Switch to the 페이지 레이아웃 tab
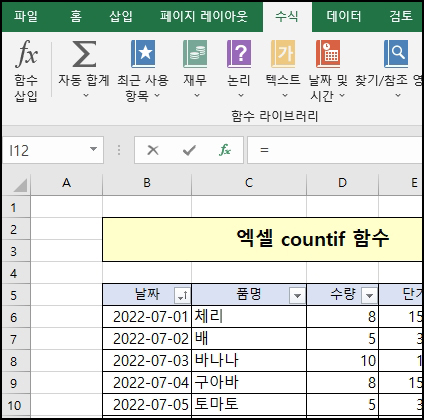 [x=204, y=16]
